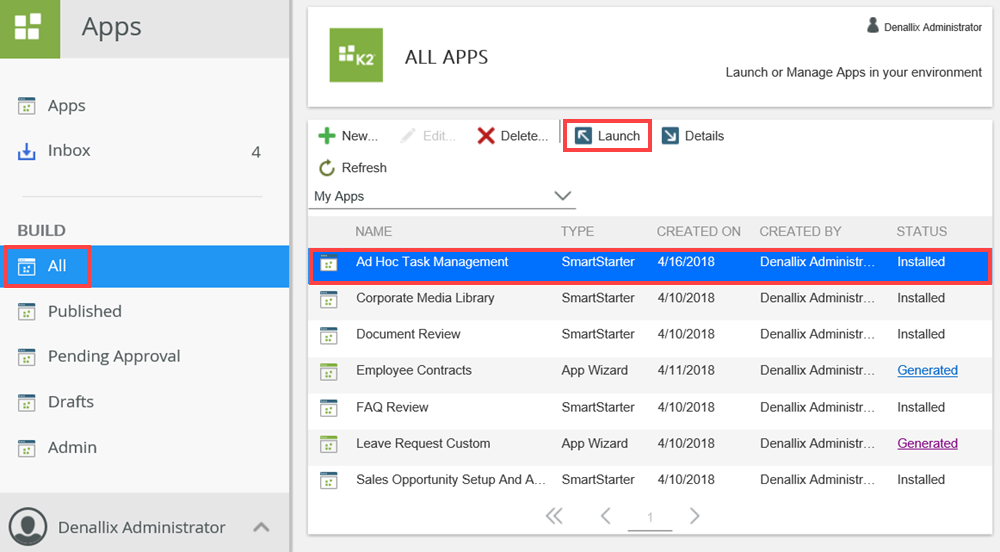
Task: Jump to first page double-arrow
Action: pyautogui.click(x=554, y=516)
